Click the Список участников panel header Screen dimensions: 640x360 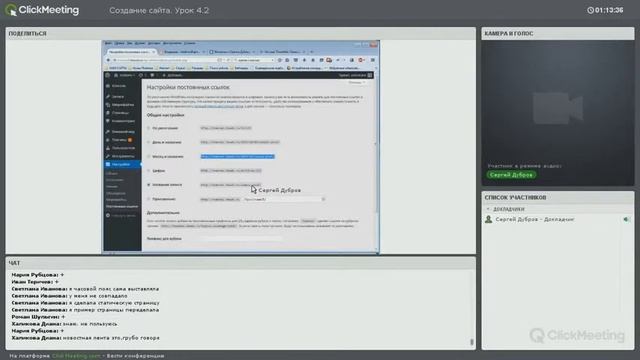click(x=558, y=198)
